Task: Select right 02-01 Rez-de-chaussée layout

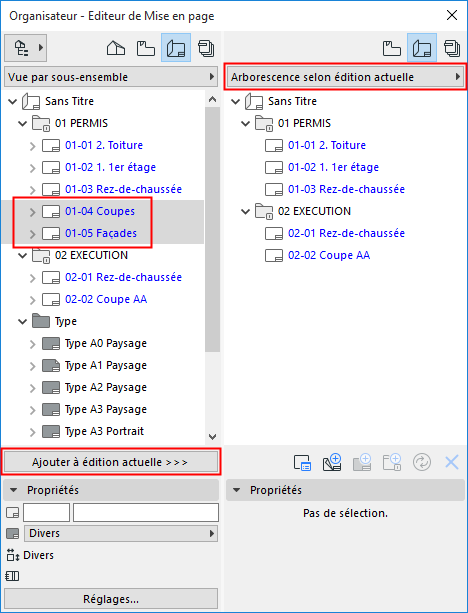Action: pyautogui.click(x=346, y=233)
